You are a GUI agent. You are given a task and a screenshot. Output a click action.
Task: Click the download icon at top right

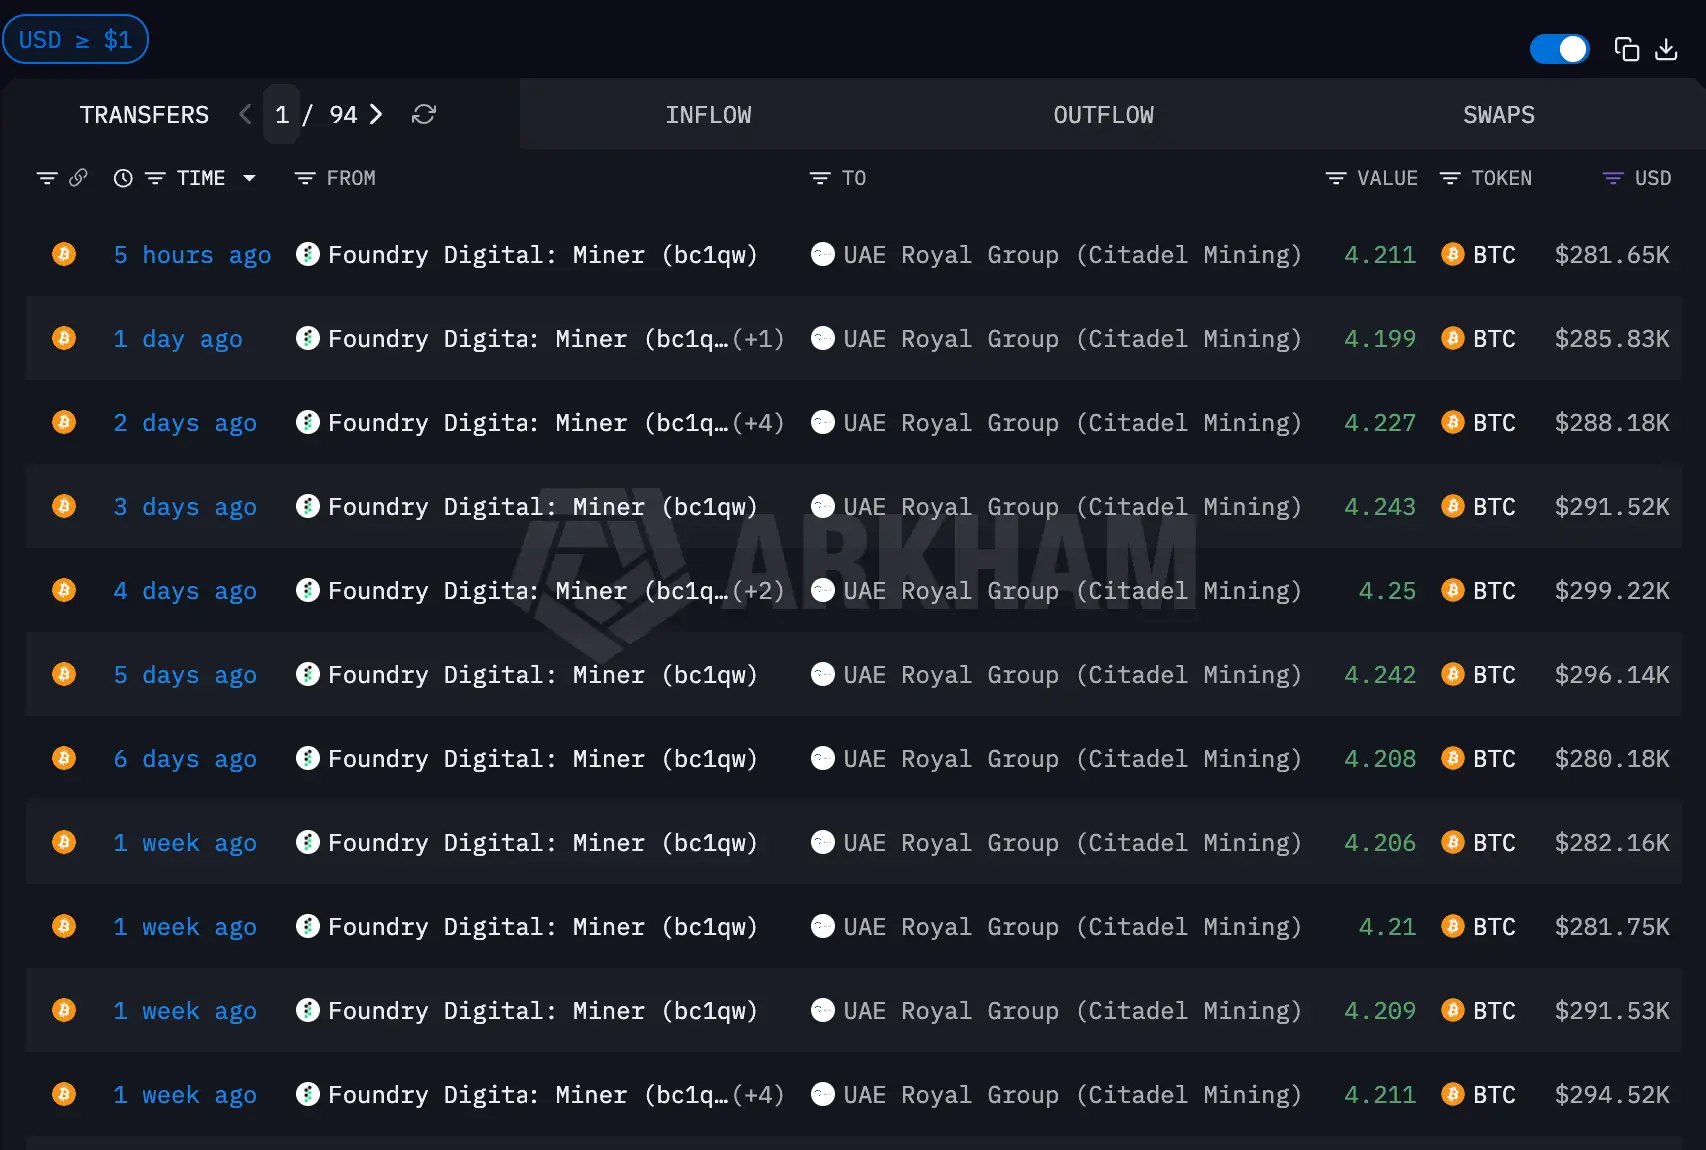(1666, 49)
